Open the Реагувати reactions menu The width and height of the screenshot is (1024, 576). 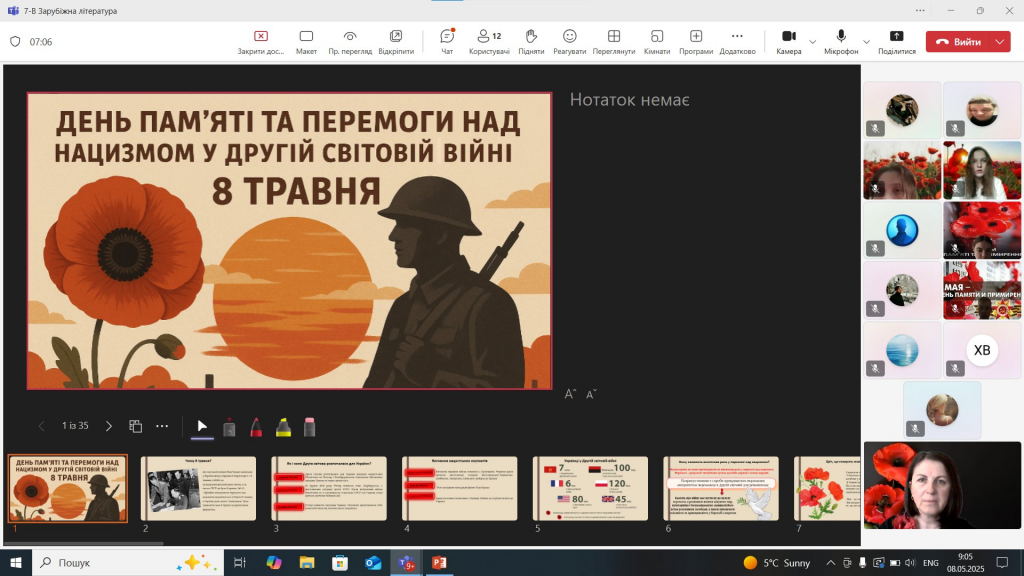coord(570,38)
